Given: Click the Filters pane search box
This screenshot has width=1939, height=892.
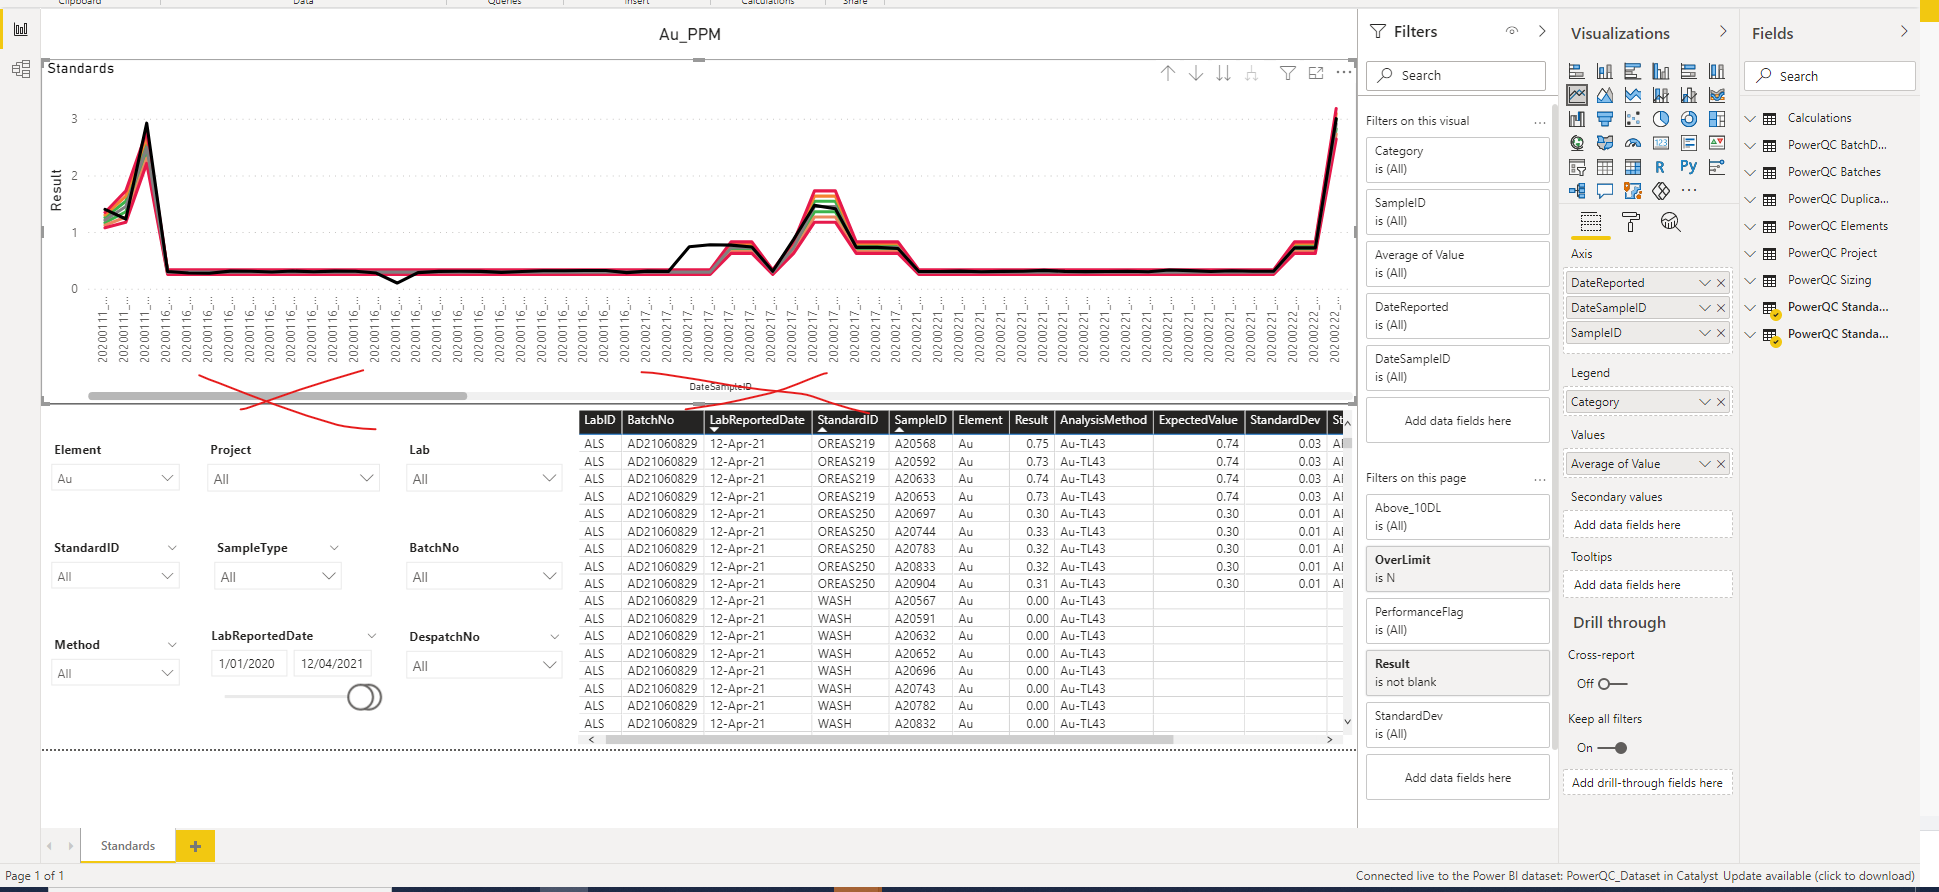Looking at the screenshot, I should (1455, 75).
